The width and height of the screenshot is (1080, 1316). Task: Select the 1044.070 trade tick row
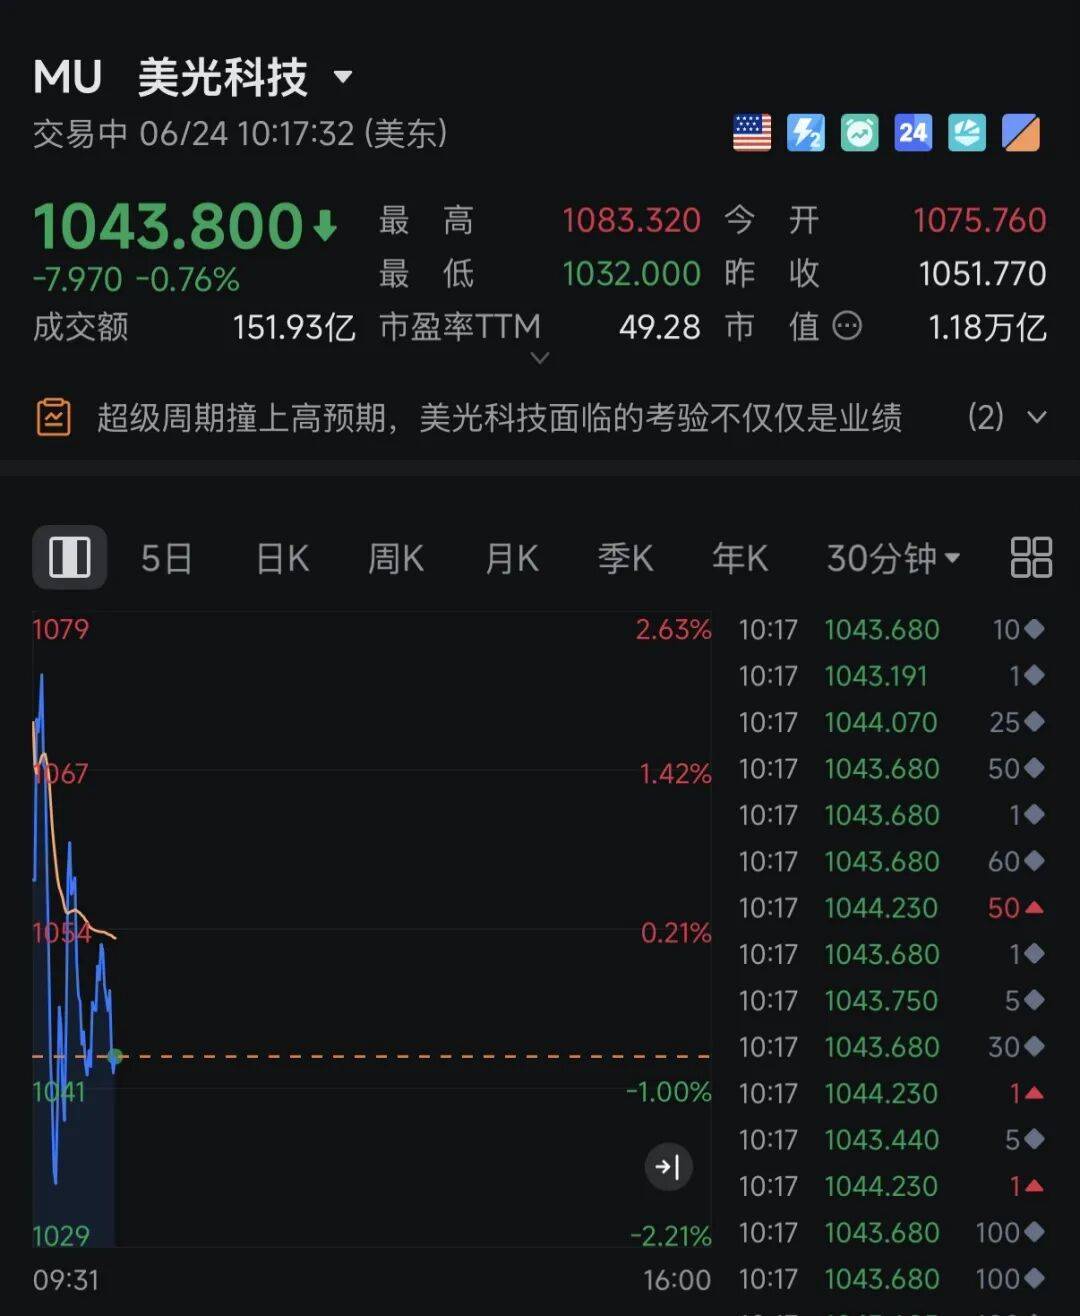(892, 722)
